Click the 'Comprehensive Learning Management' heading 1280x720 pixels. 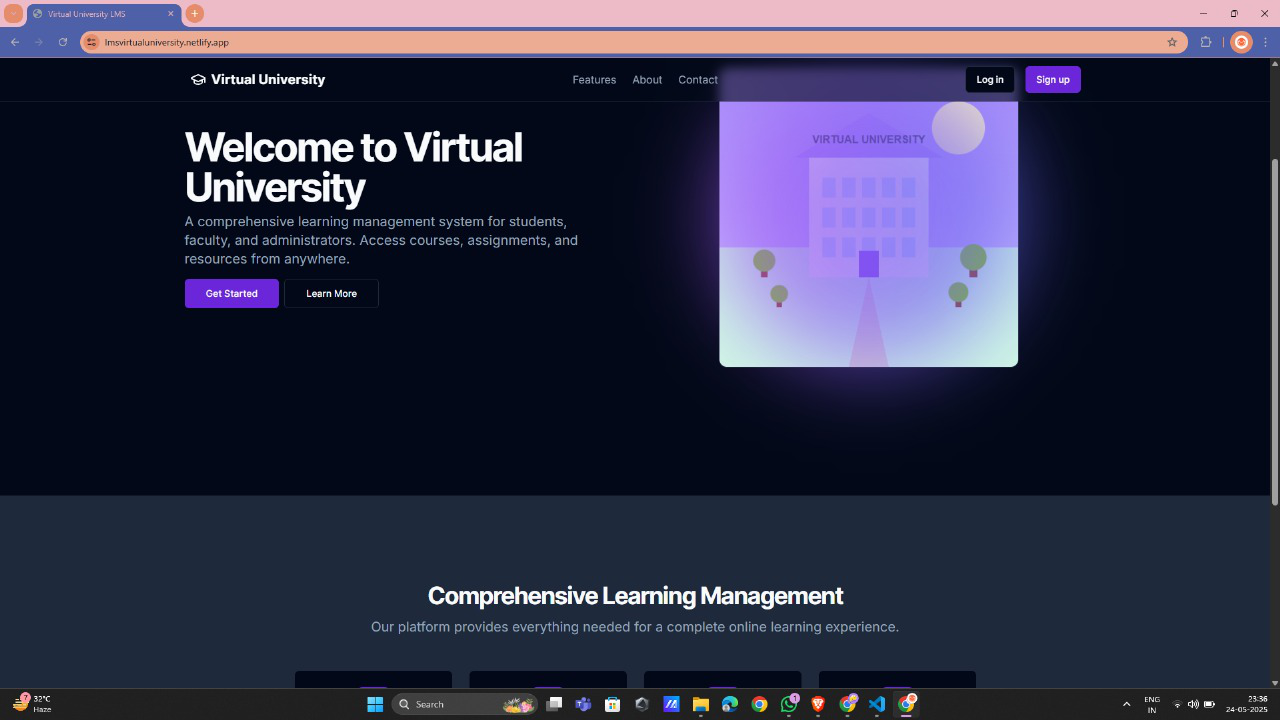click(635, 596)
